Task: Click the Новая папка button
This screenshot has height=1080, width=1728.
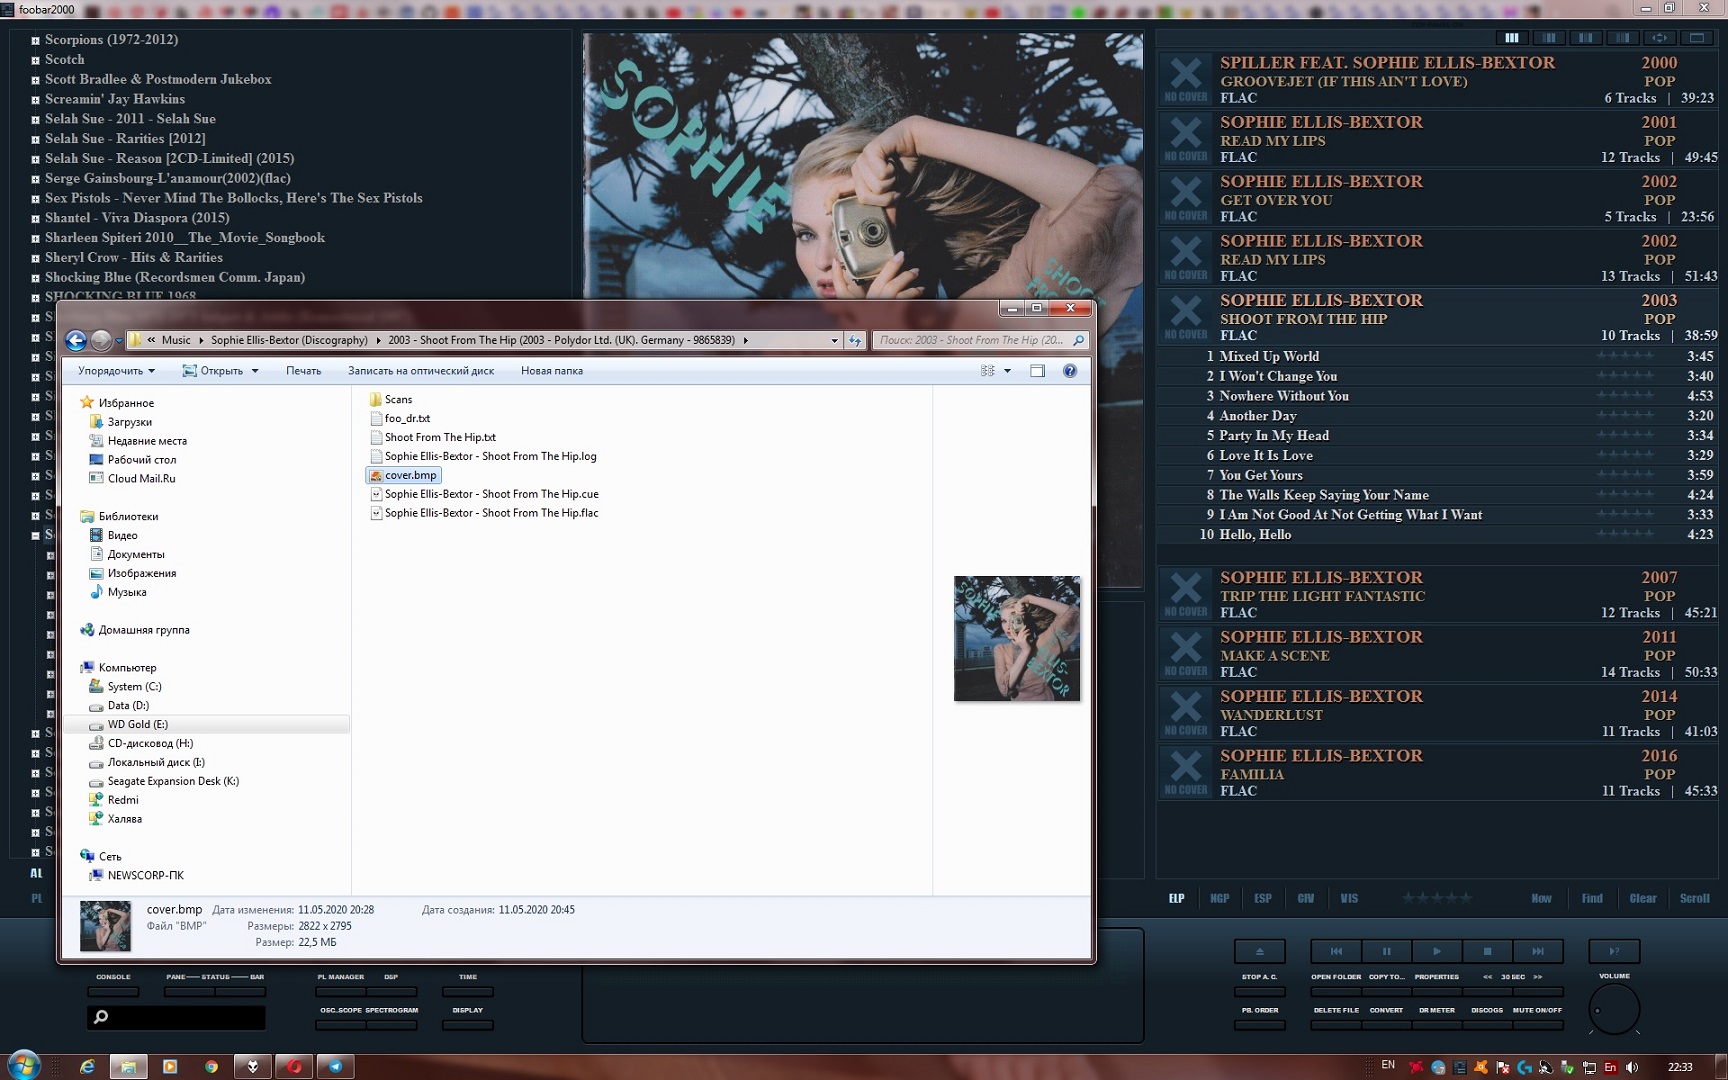Action: pyautogui.click(x=551, y=371)
